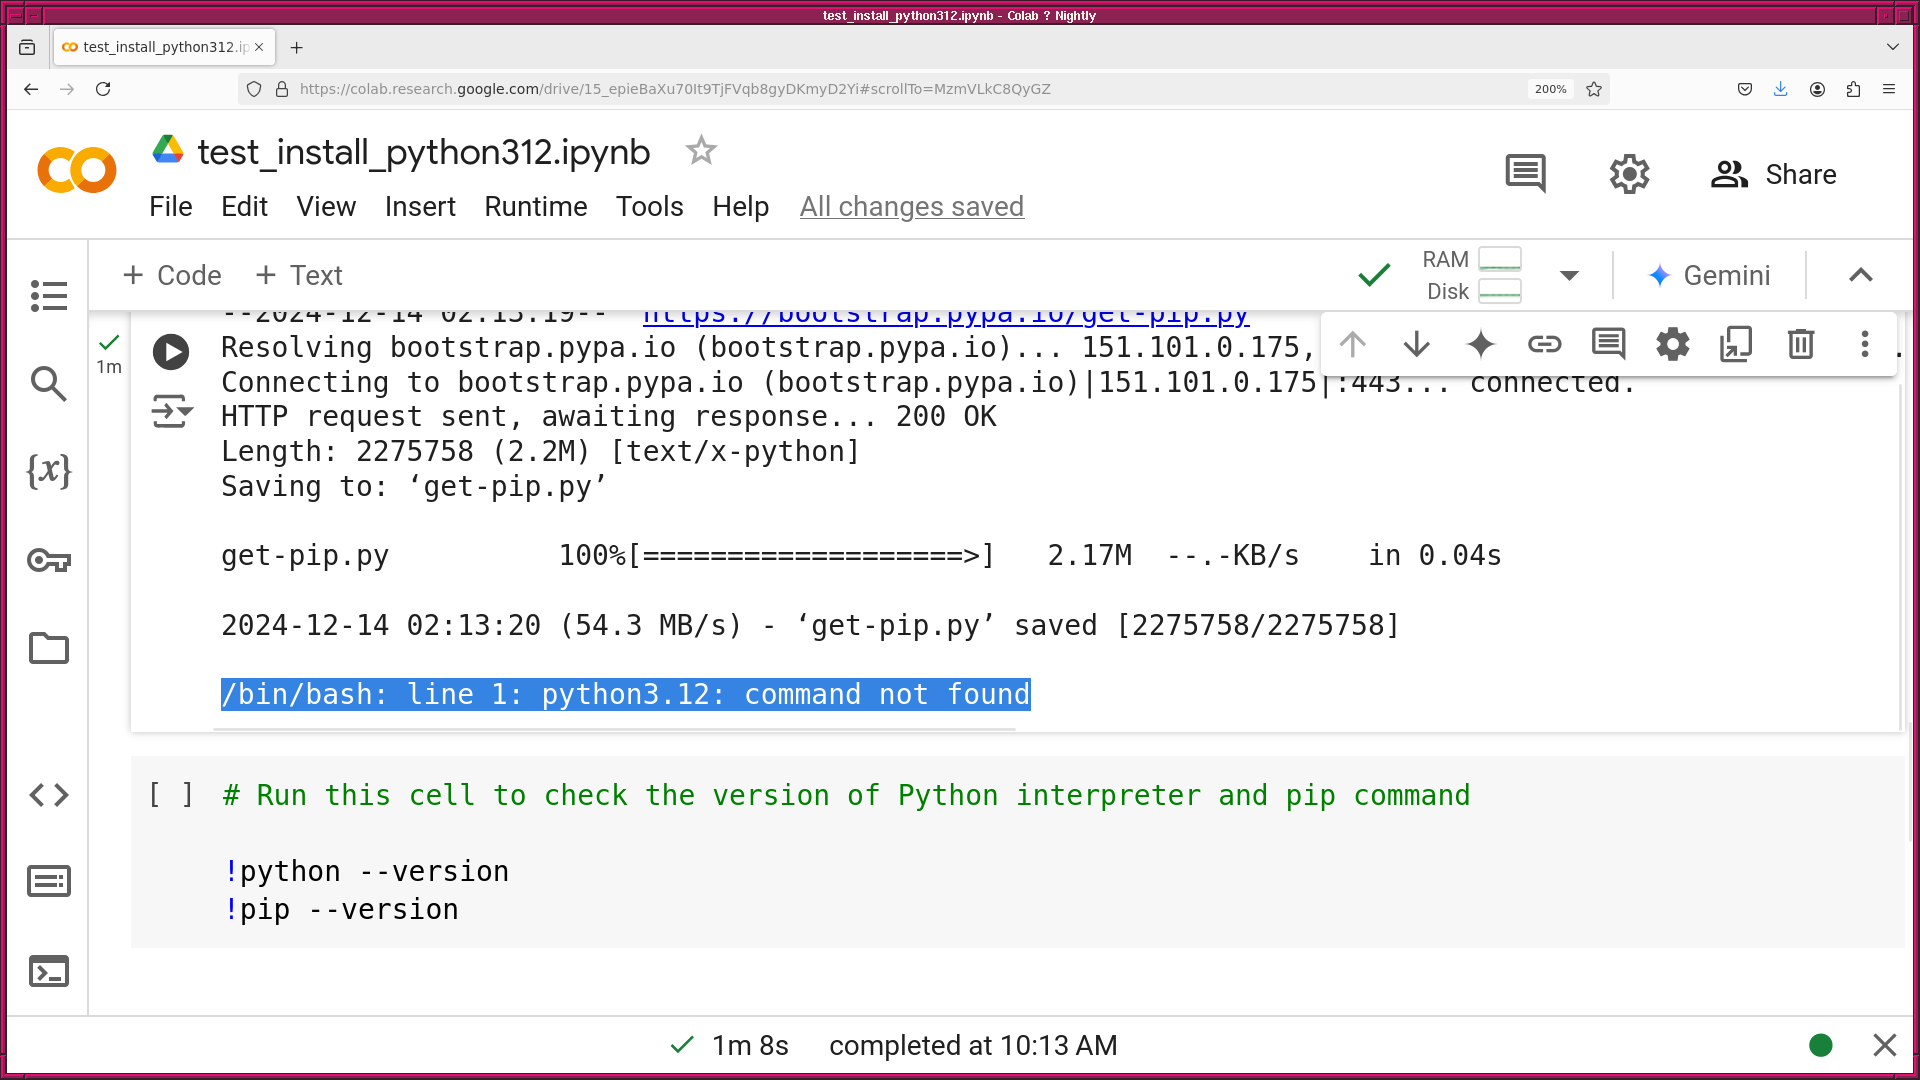This screenshot has height=1080, width=1920.
Task: Open the search panel in left sidebar
Action: pyautogui.click(x=48, y=383)
